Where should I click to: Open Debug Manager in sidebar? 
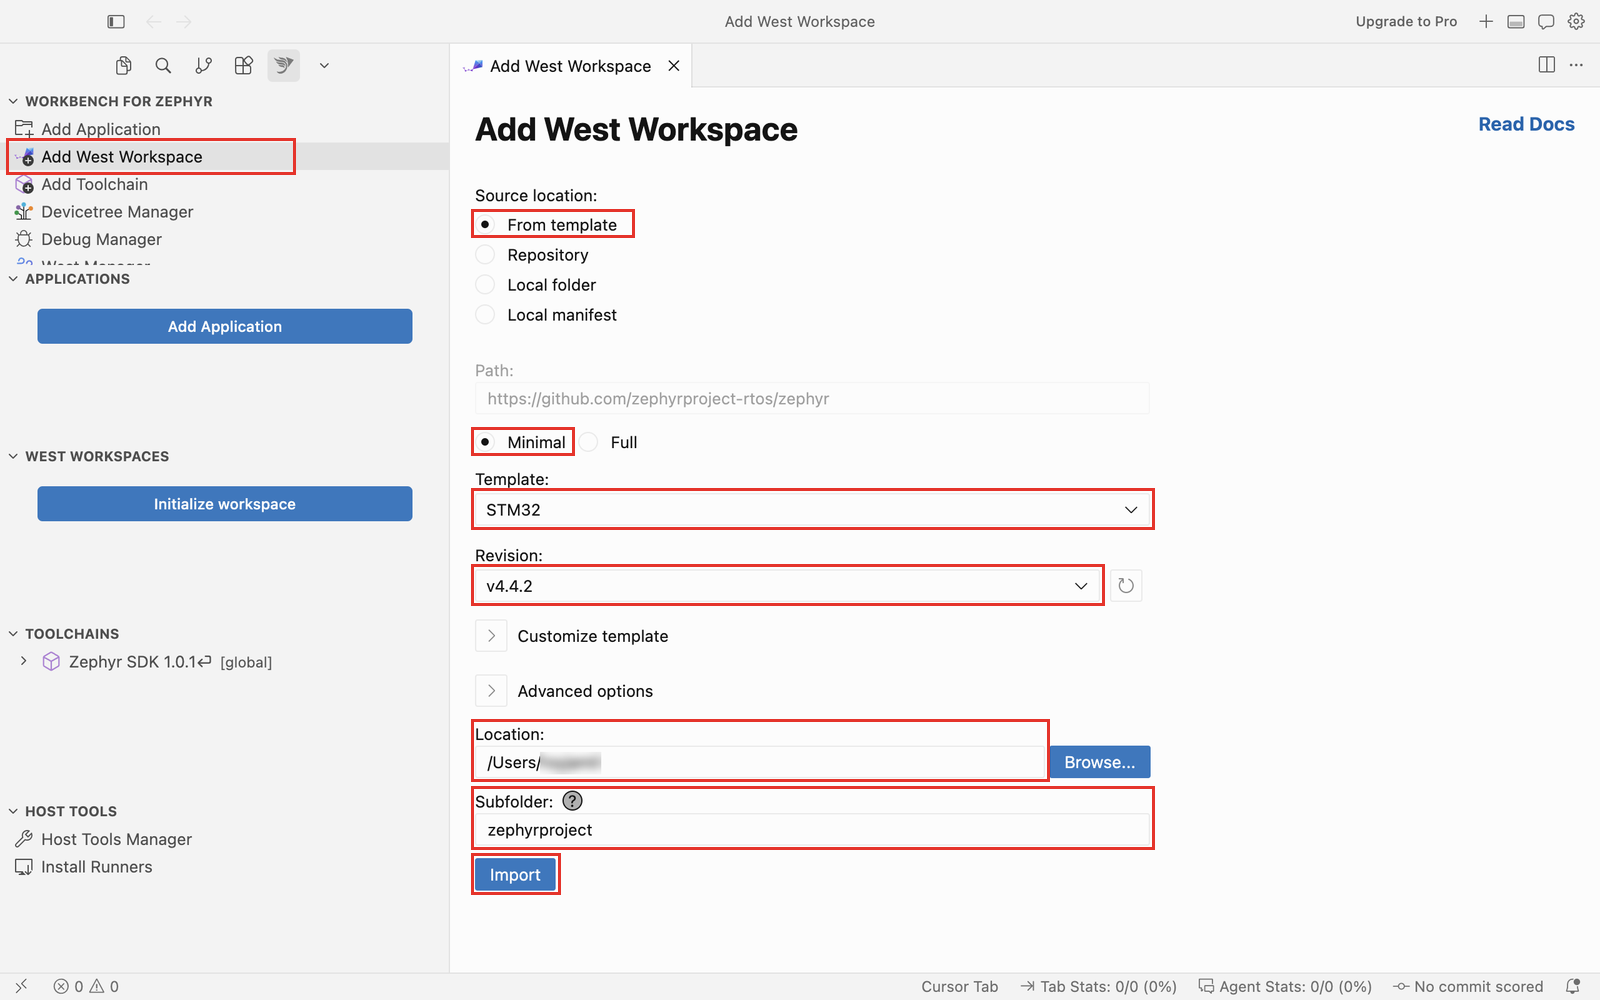pyautogui.click(x=101, y=239)
